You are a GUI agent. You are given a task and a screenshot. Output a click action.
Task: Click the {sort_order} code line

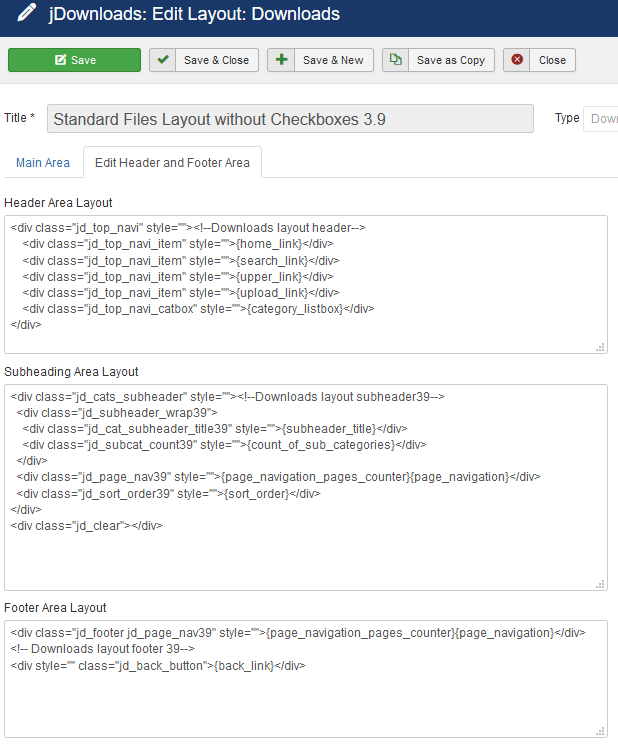coord(168,494)
